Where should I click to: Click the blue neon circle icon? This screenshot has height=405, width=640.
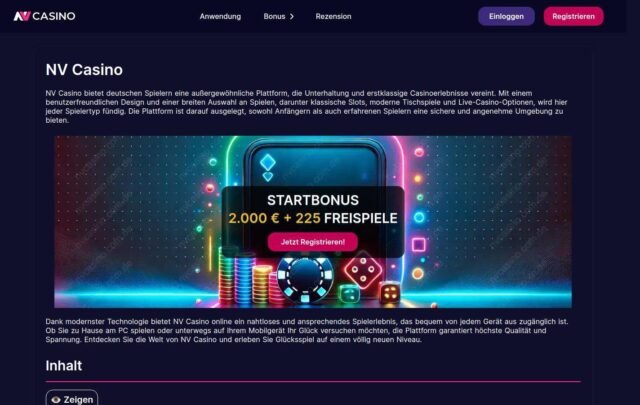coord(419,217)
